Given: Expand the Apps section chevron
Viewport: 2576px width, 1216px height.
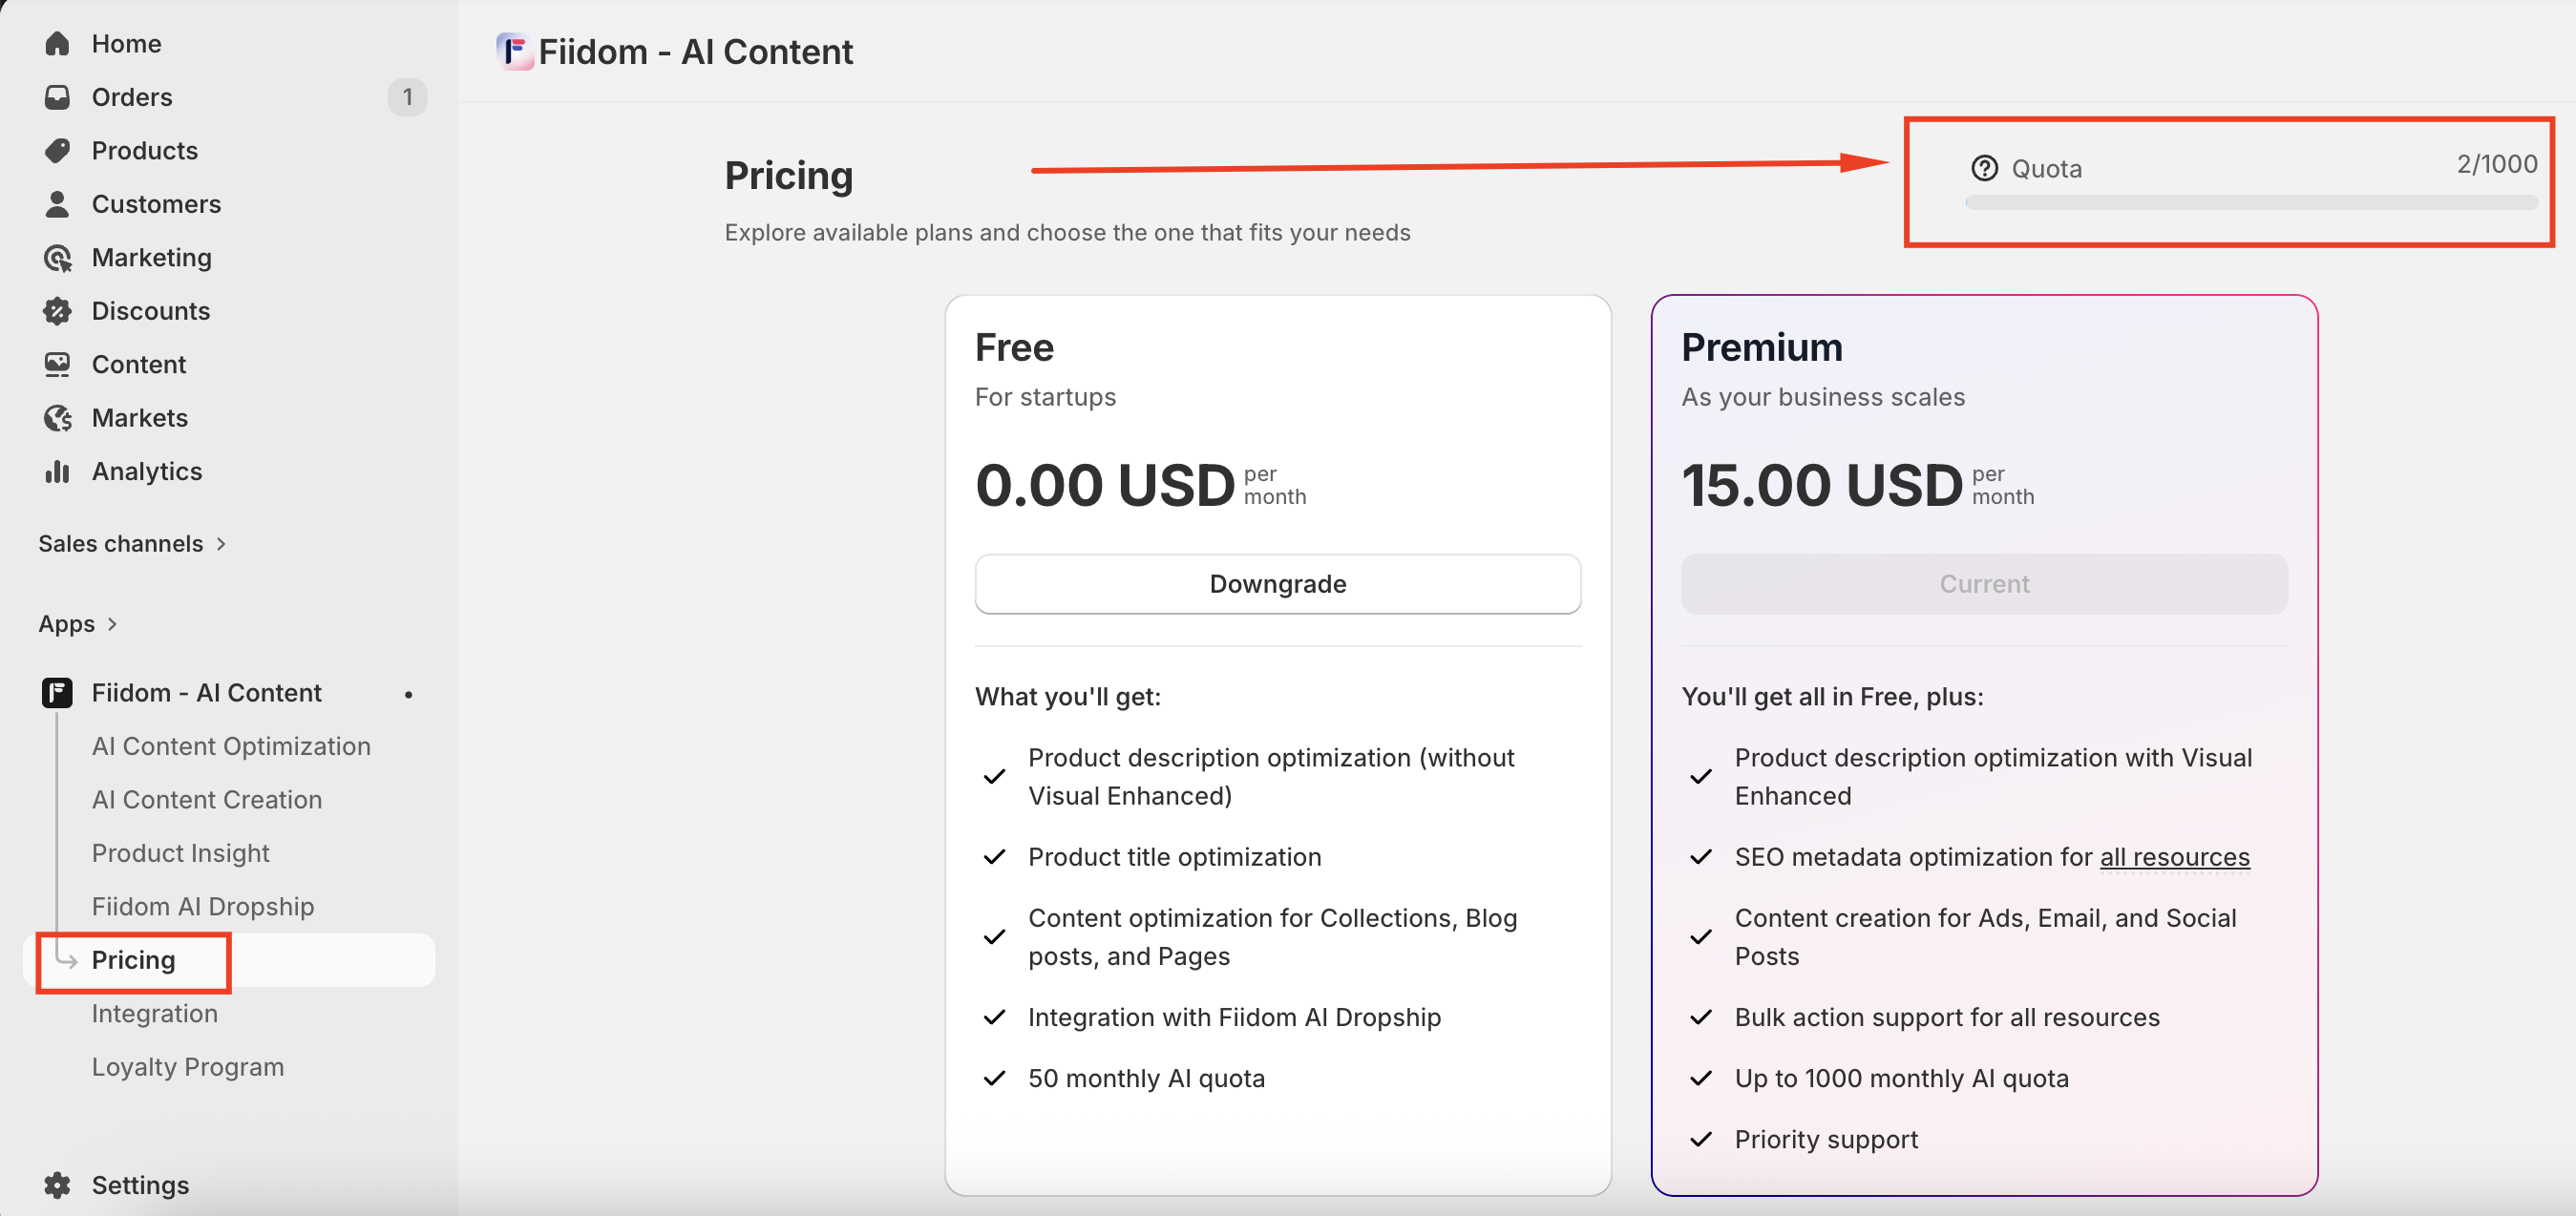Looking at the screenshot, I should 112,624.
